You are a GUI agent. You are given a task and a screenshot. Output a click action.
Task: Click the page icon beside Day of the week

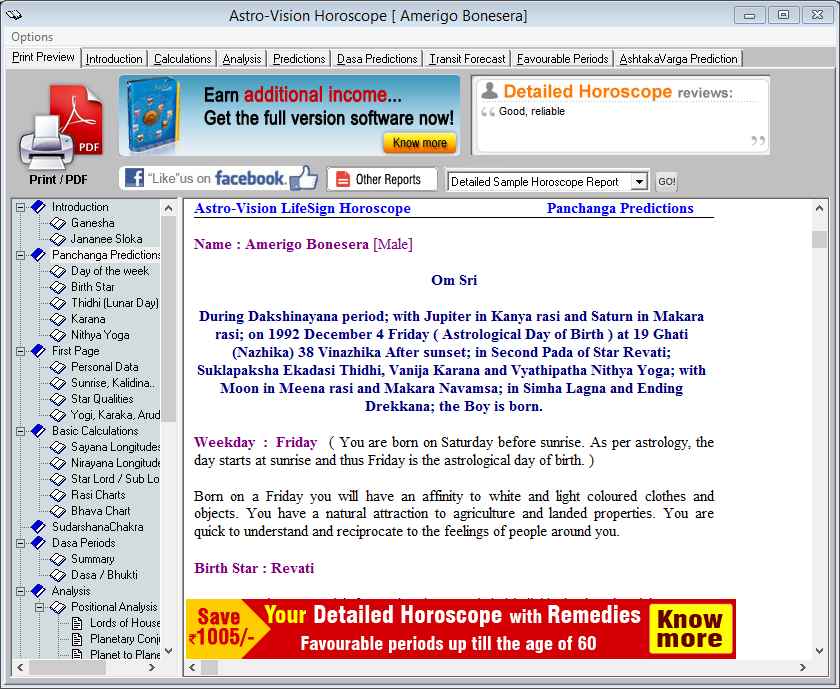click(x=58, y=271)
